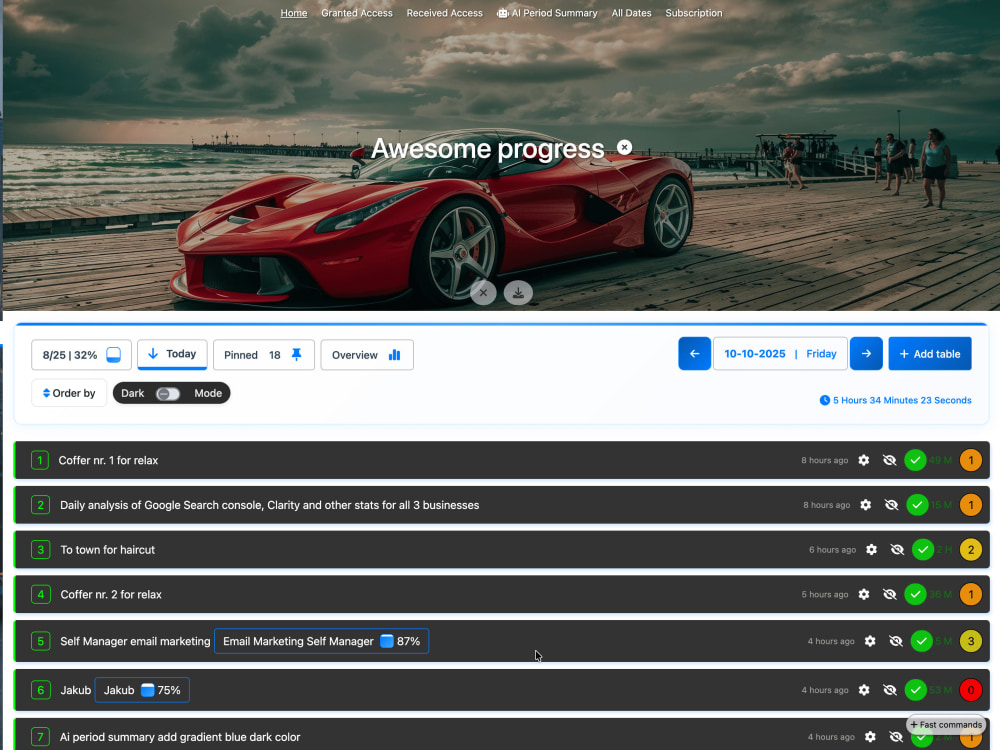The width and height of the screenshot is (1000, 750).
Task: Open Jakub 75% linked table
Action: pyautogui.click(x=142, y=690)
